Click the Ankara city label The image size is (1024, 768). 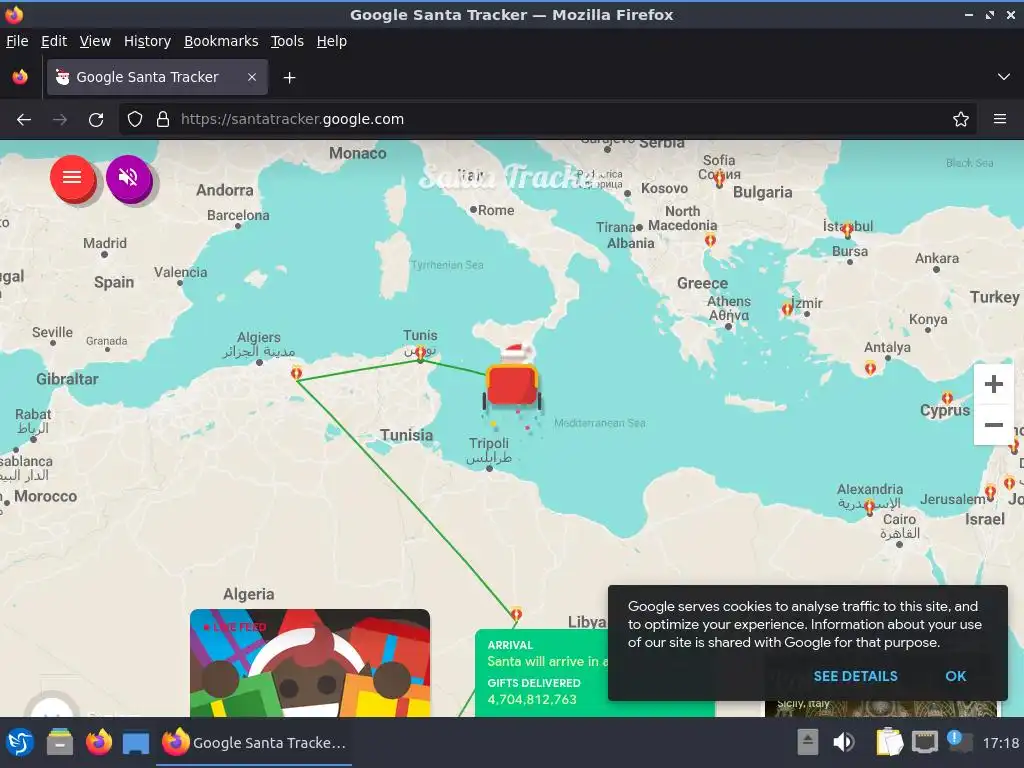pyautogui.click(x=936, y=258)
